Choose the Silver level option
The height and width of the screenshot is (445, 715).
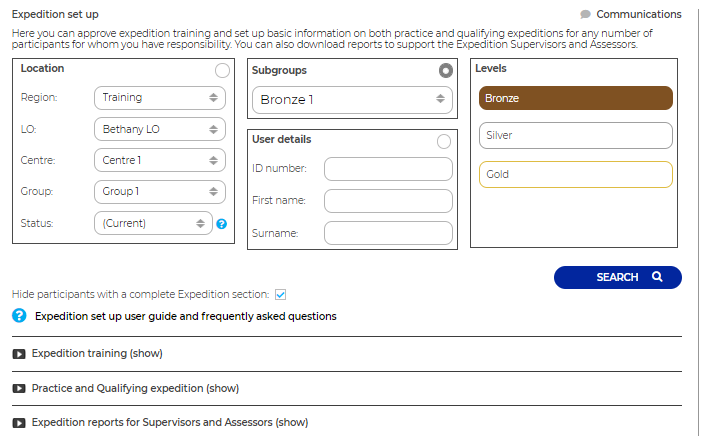pos(575,135)
